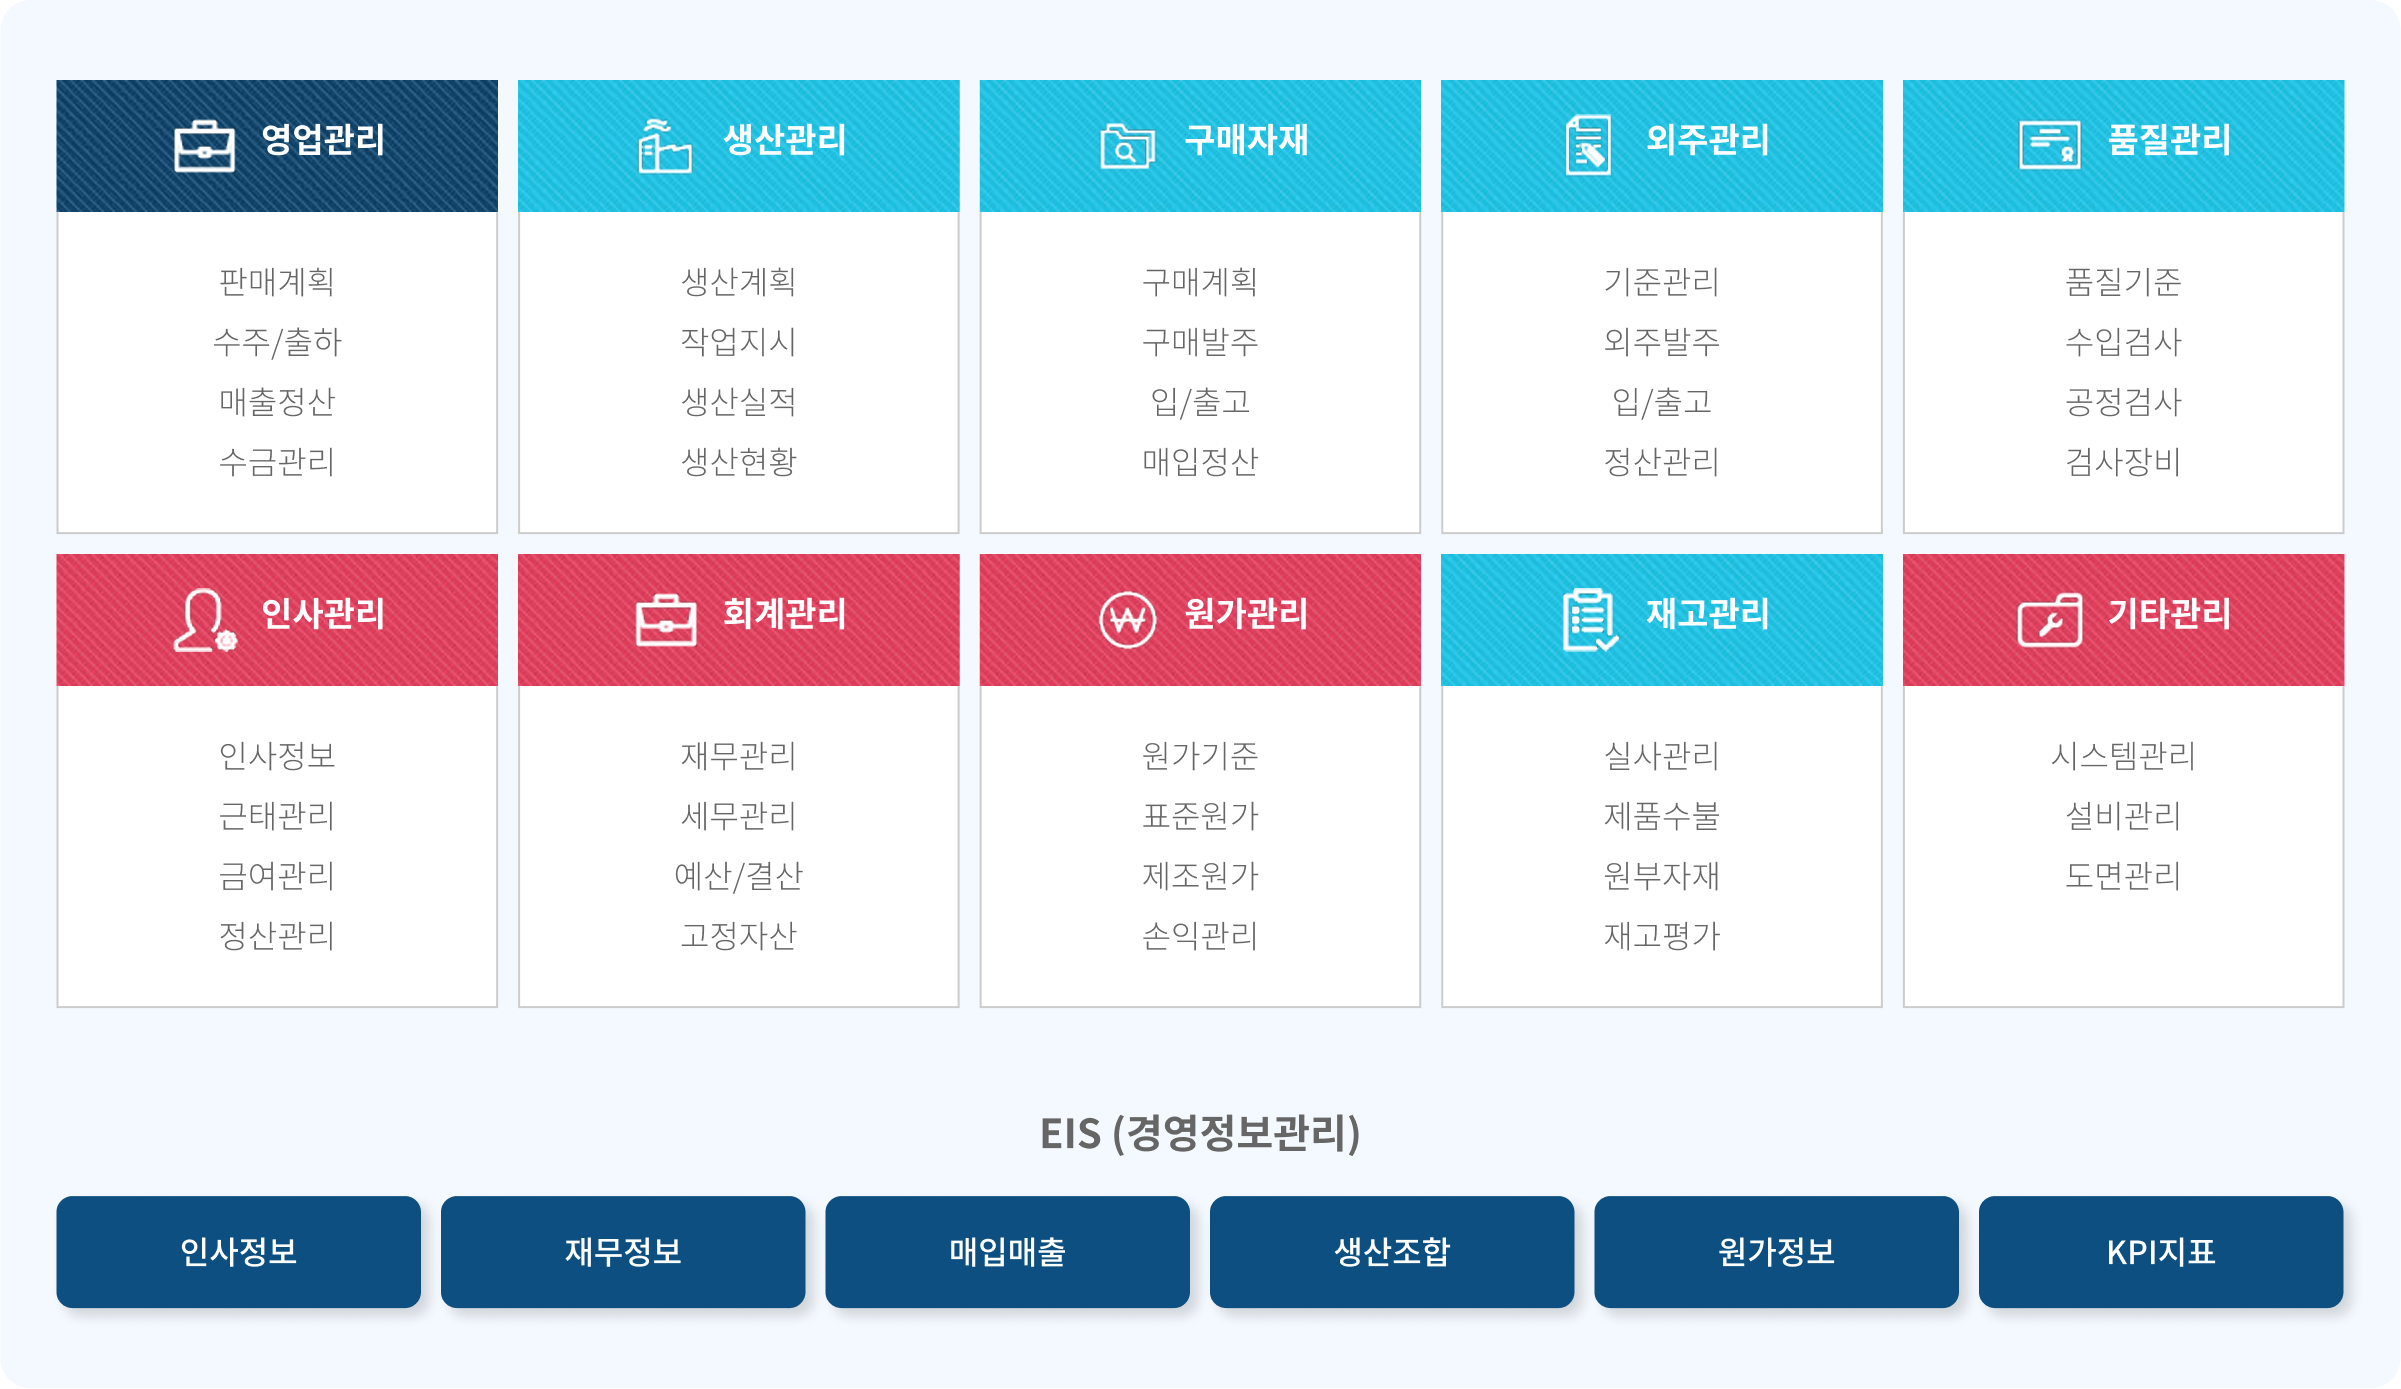Open 예산/결산 under 회계관리
Viewport: 2401px width, 1389px height.
click(x=739, y=876)
